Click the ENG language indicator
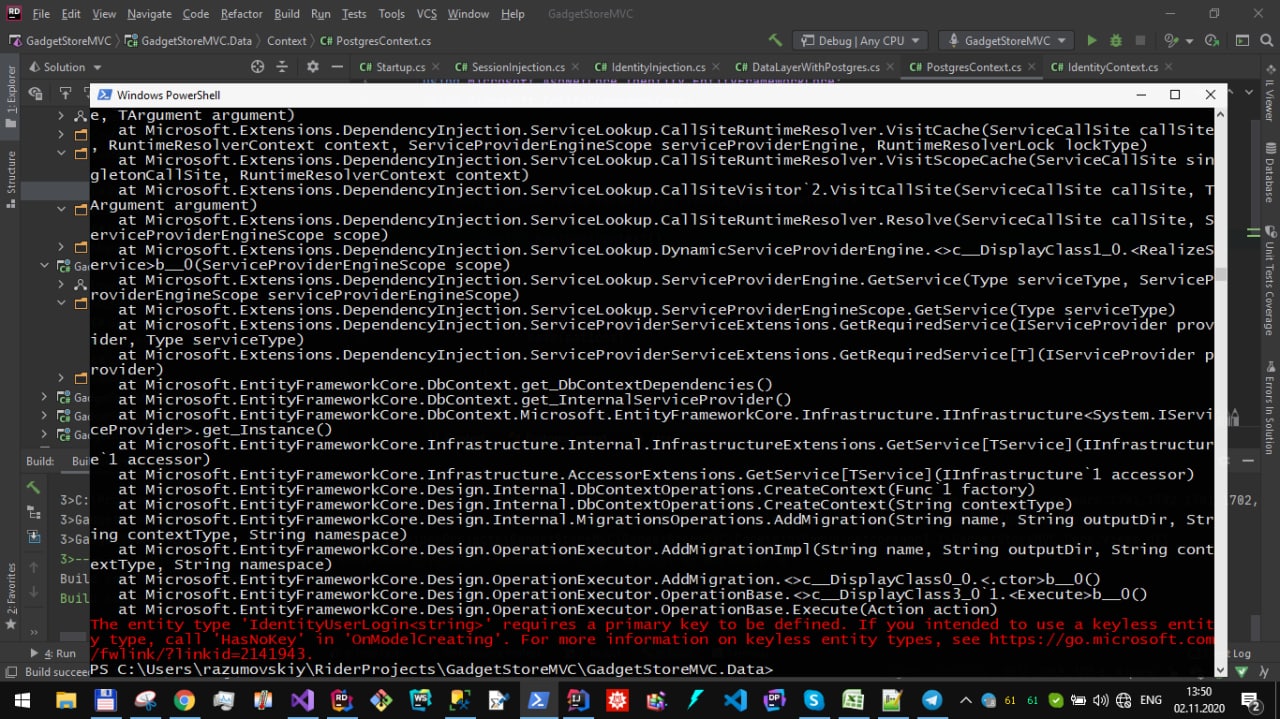This screenshot has height=719, width=1280. (1150, 700)
